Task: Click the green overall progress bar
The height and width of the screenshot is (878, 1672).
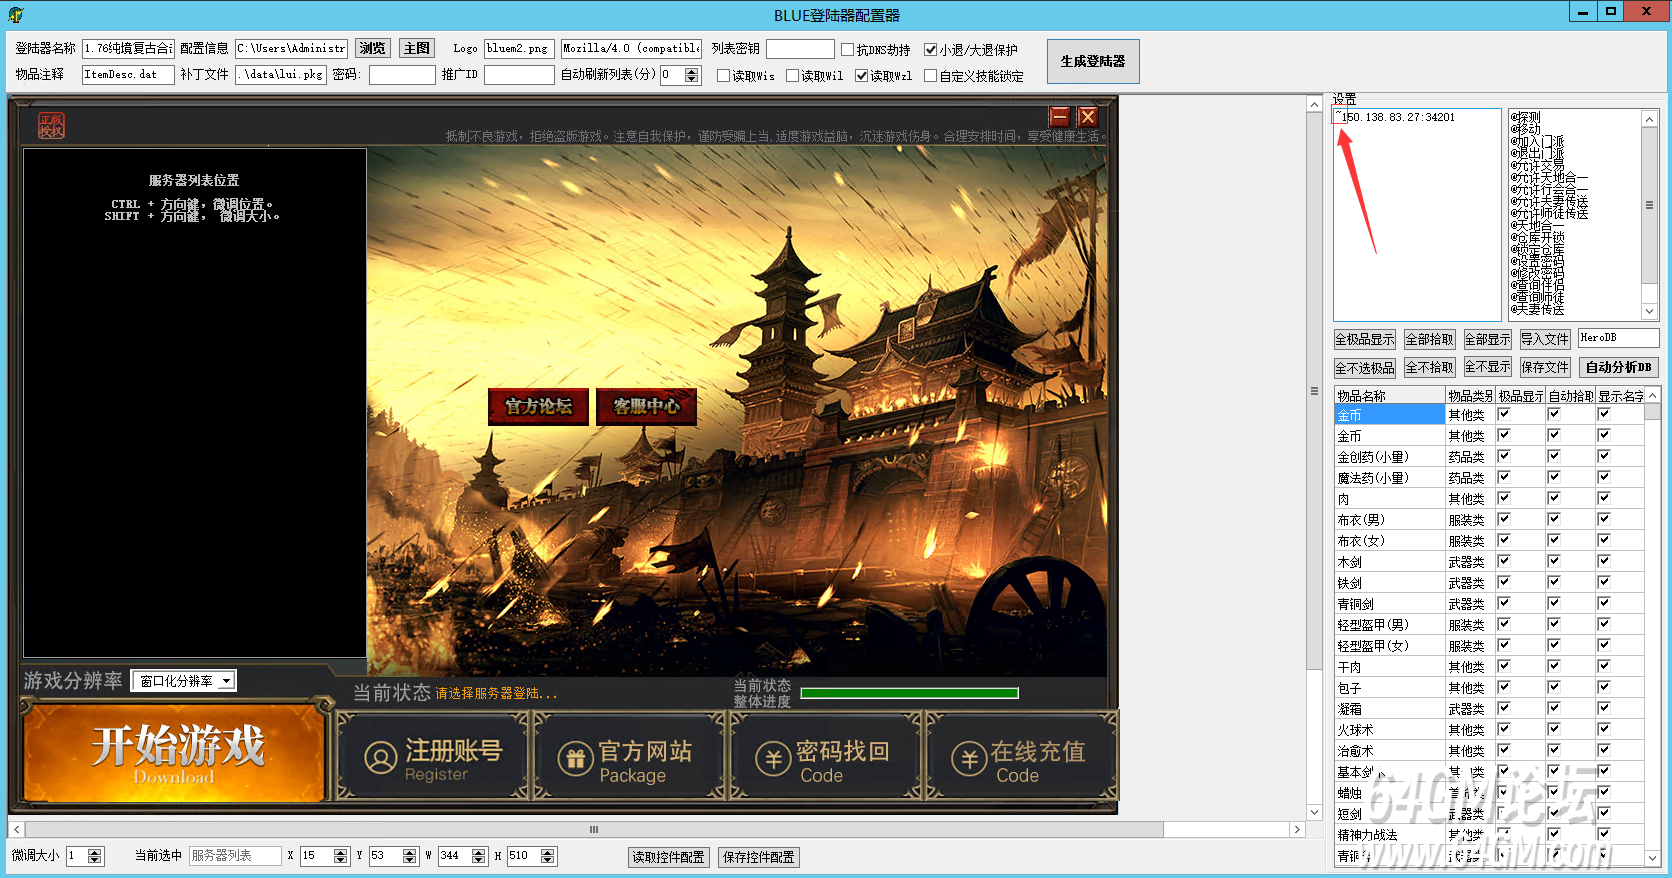Action: point(909,693)
